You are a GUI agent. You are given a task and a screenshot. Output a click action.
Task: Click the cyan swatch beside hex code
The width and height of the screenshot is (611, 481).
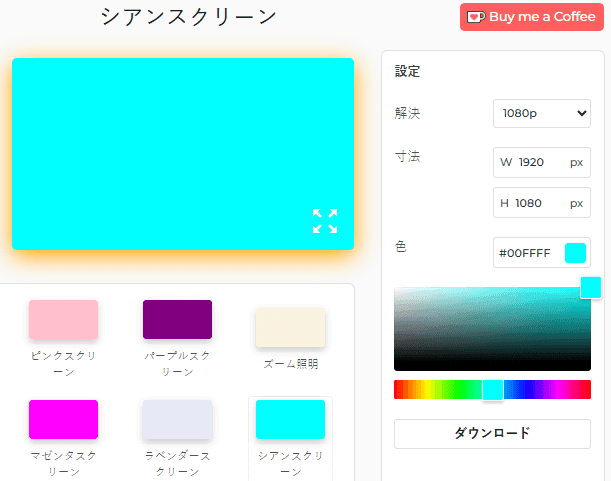(575, 253)
